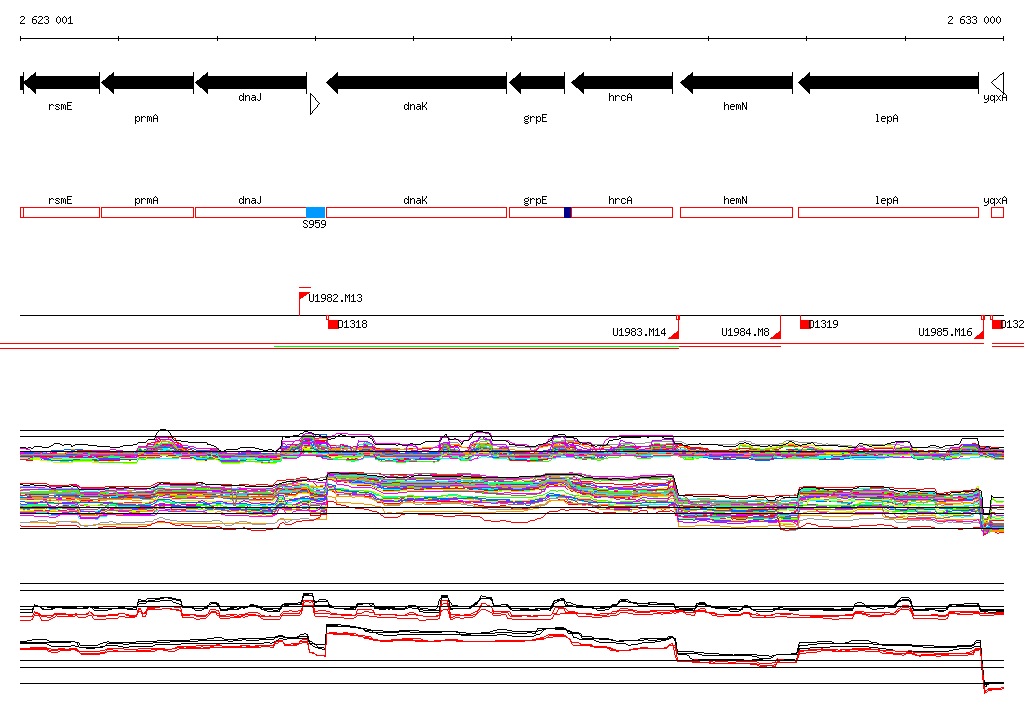Screen dimensions: 1024x714
Task: Select the black lepA gene arrow
Action: [x=888, y=83]
